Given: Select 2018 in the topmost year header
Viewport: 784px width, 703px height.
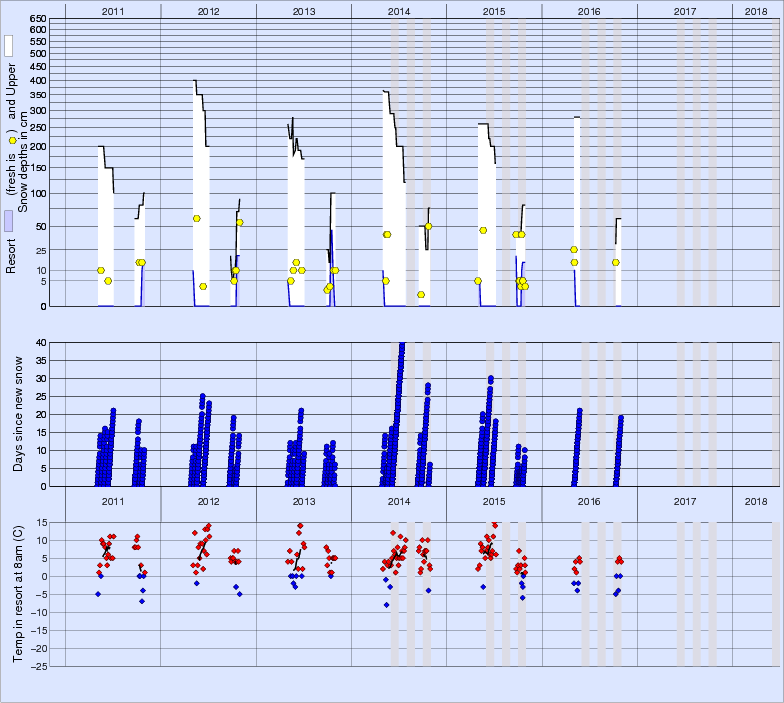Looking at the screenshot, I should point(757,10).
